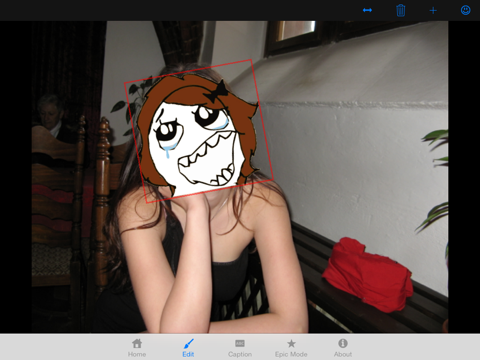Tap the red cloth in the photo
480x360 pixels.
(x=367, y=274)
